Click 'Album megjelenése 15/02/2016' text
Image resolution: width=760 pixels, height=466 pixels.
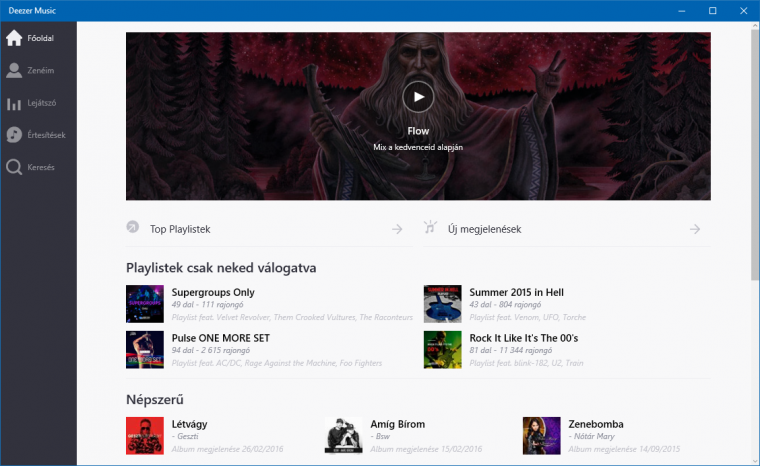point(426,449)
